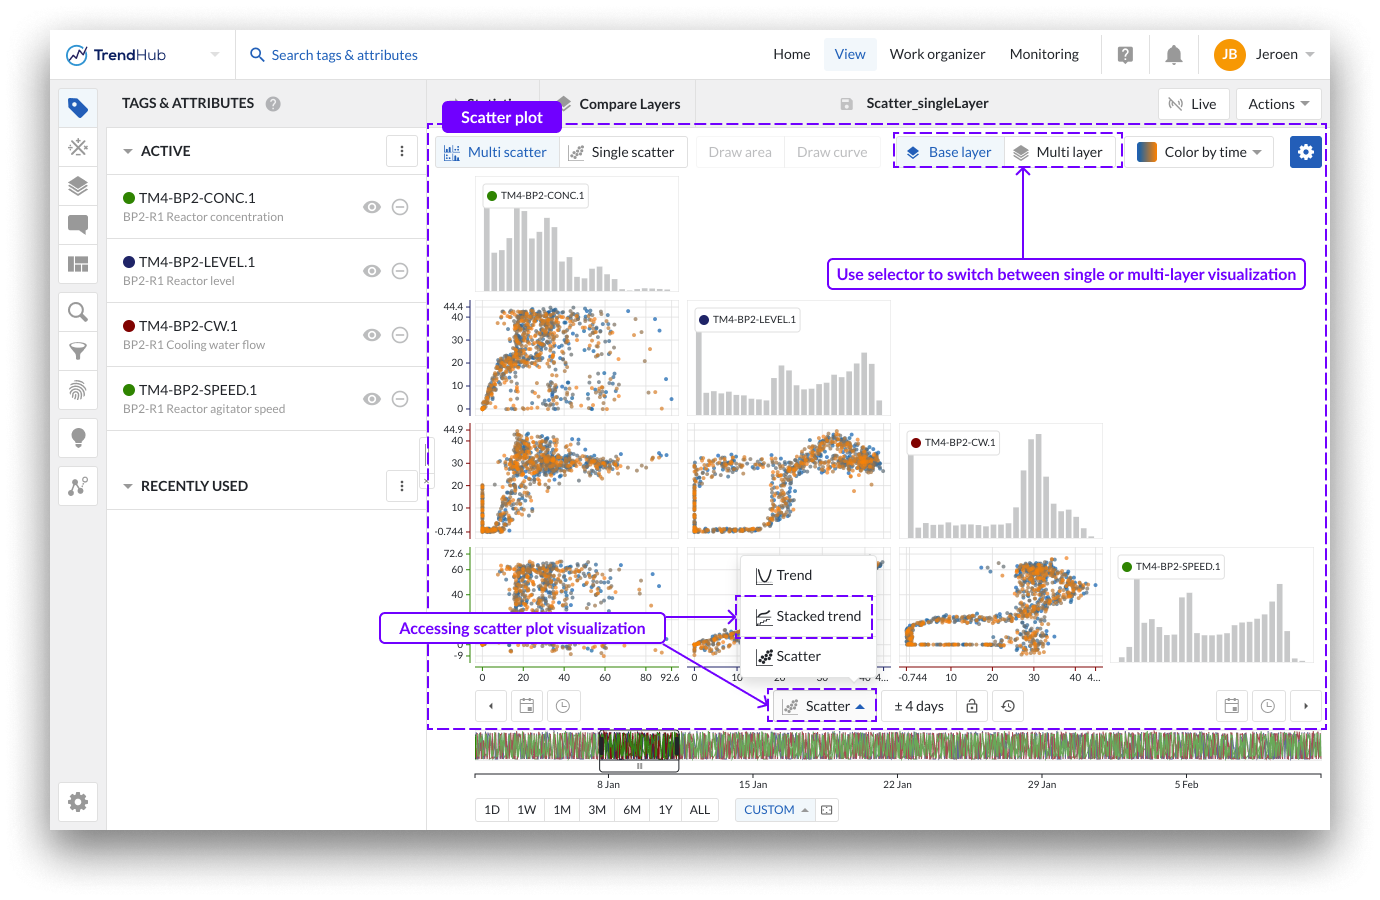Image resolution: width=1380 pixels, height=900 pixels.
Task: Remove the TM4-BP2-CONC.1 tag with its minus icon
Action: (x=400, y=207)
